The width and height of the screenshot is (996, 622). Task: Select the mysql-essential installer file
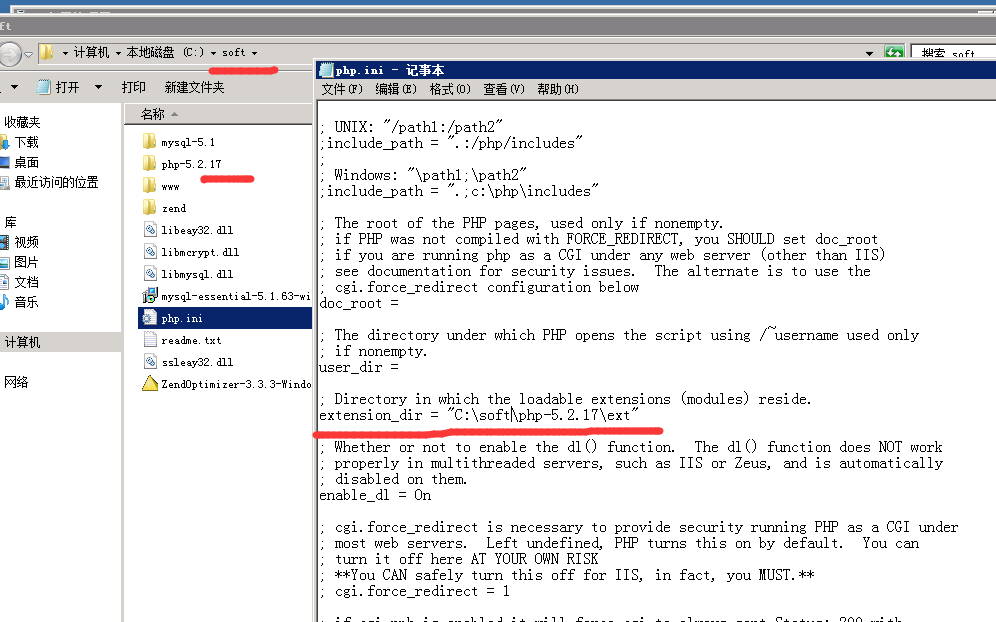228,296
